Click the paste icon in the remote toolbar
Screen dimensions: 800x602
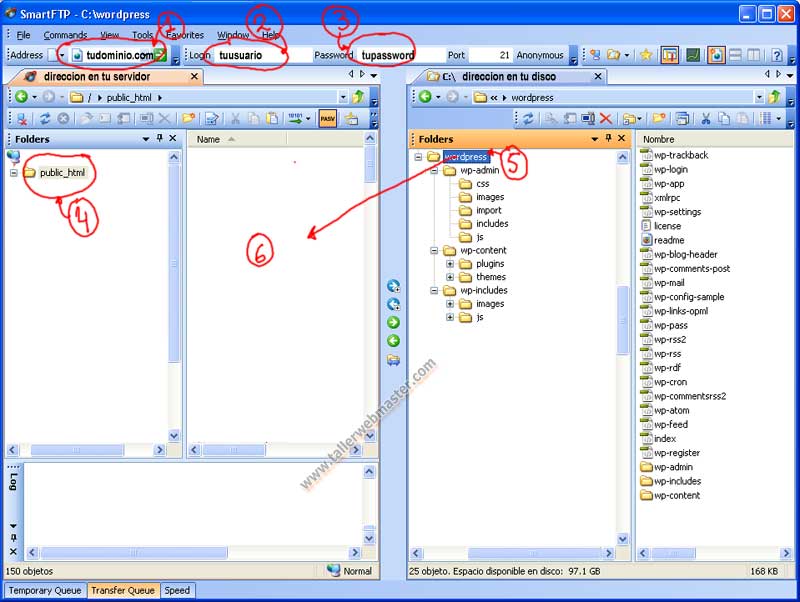pyautogui.click(x=273, y=119)
